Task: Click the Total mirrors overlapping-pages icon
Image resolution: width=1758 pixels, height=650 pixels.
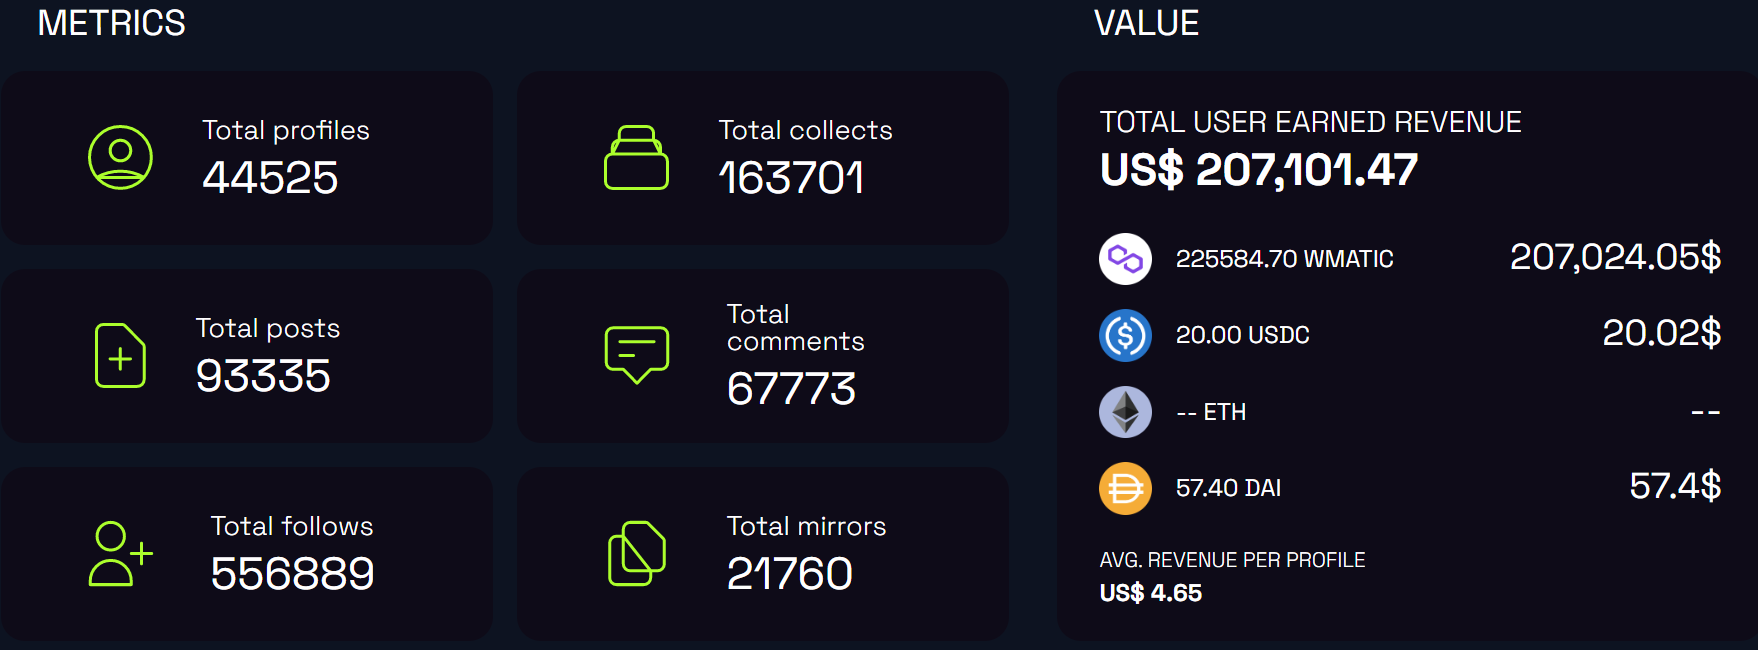Action: [637, 553]
